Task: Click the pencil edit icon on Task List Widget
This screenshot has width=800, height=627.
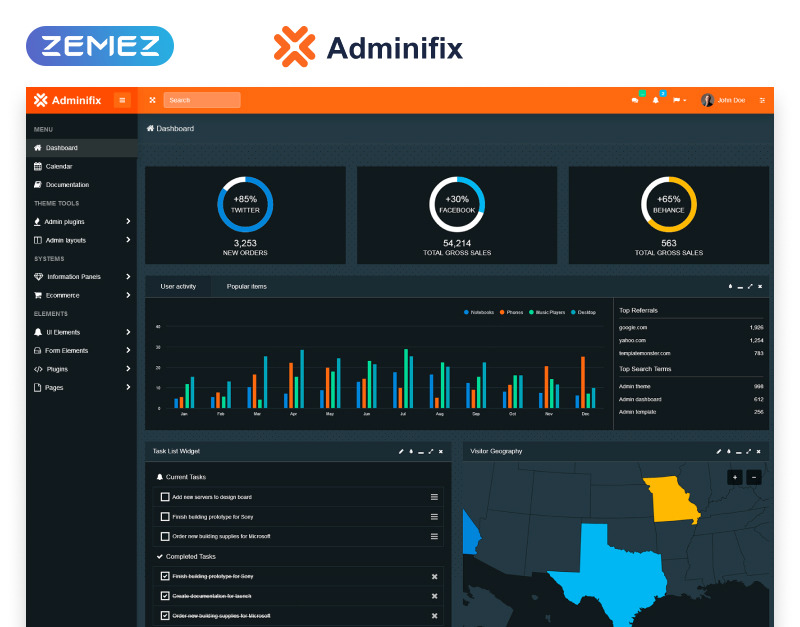Action: 400,451
